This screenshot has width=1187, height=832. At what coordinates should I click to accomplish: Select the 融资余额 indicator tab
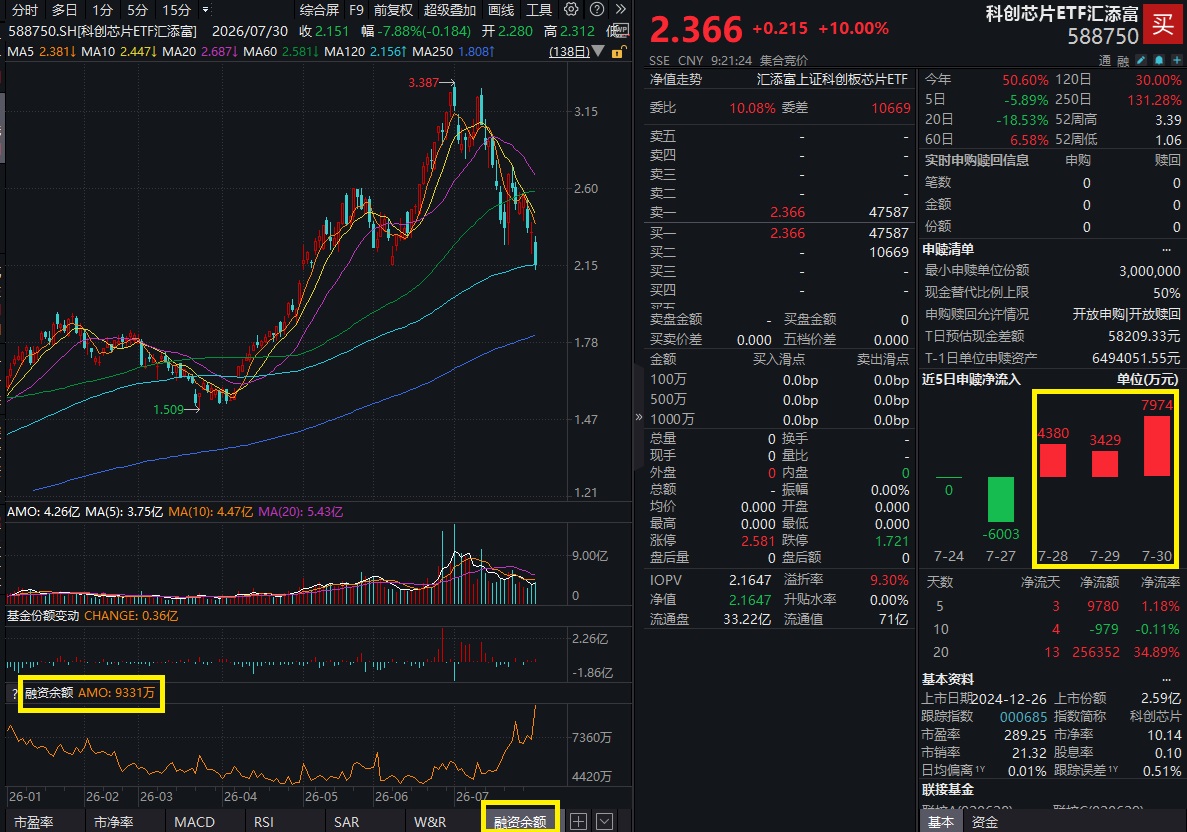(x=520, y=822)
